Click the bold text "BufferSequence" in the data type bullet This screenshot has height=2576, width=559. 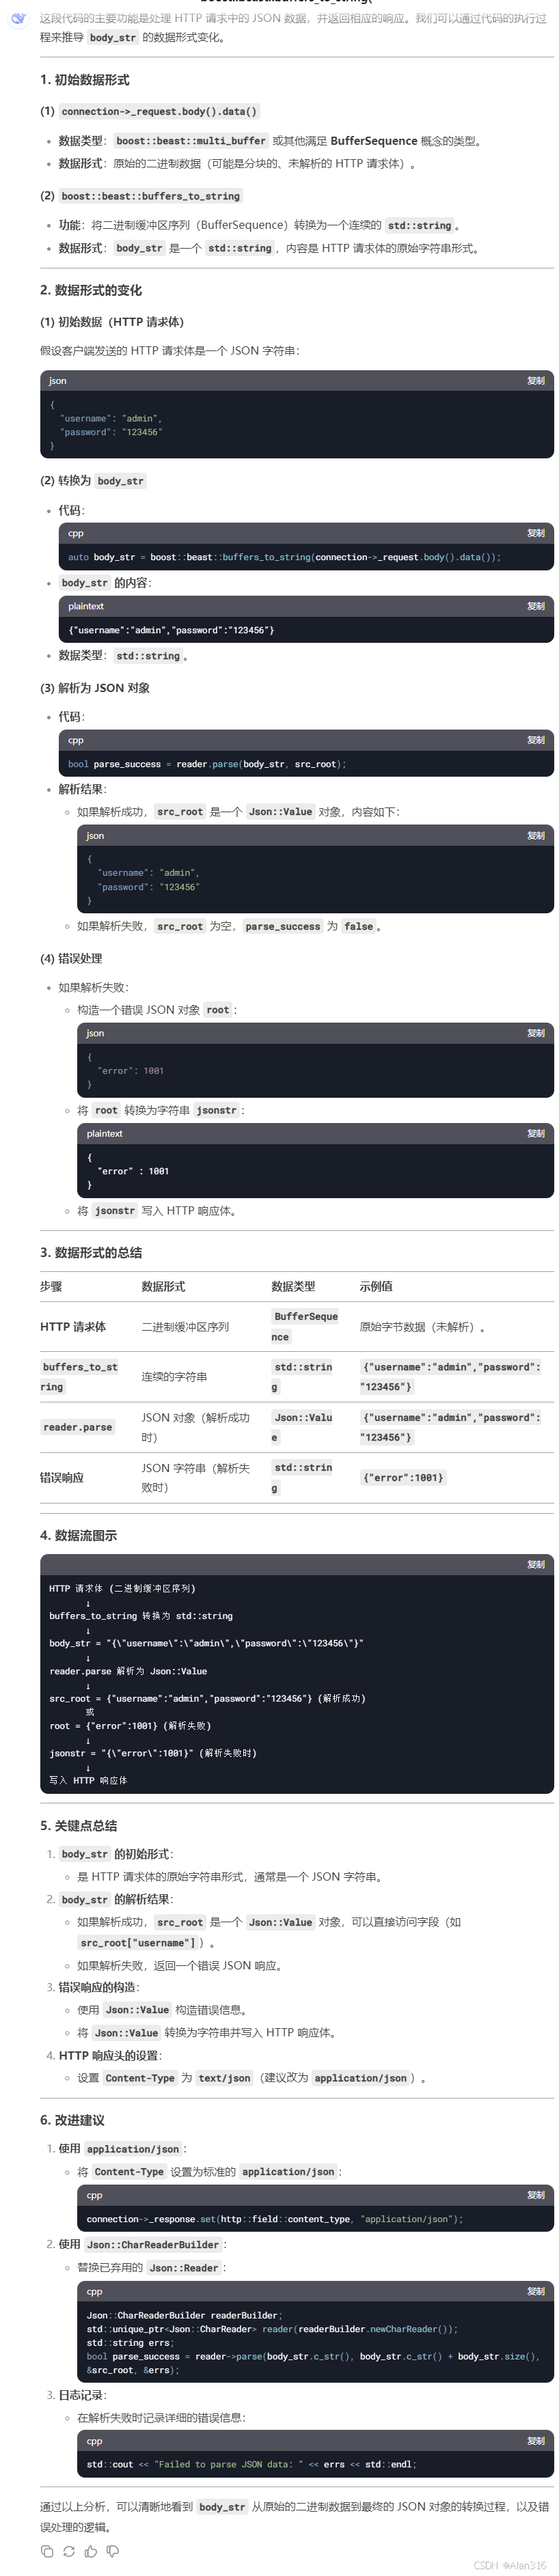click(374, 141)
